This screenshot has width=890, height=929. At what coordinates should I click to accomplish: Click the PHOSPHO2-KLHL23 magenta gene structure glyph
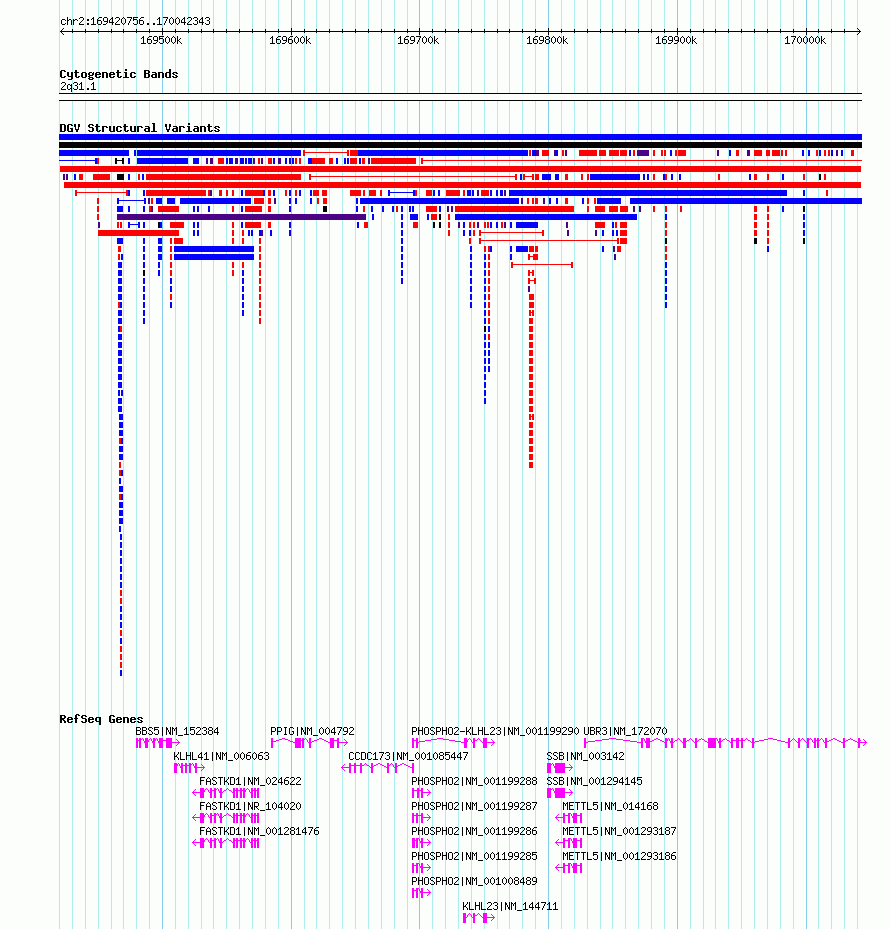pos(453,743)
